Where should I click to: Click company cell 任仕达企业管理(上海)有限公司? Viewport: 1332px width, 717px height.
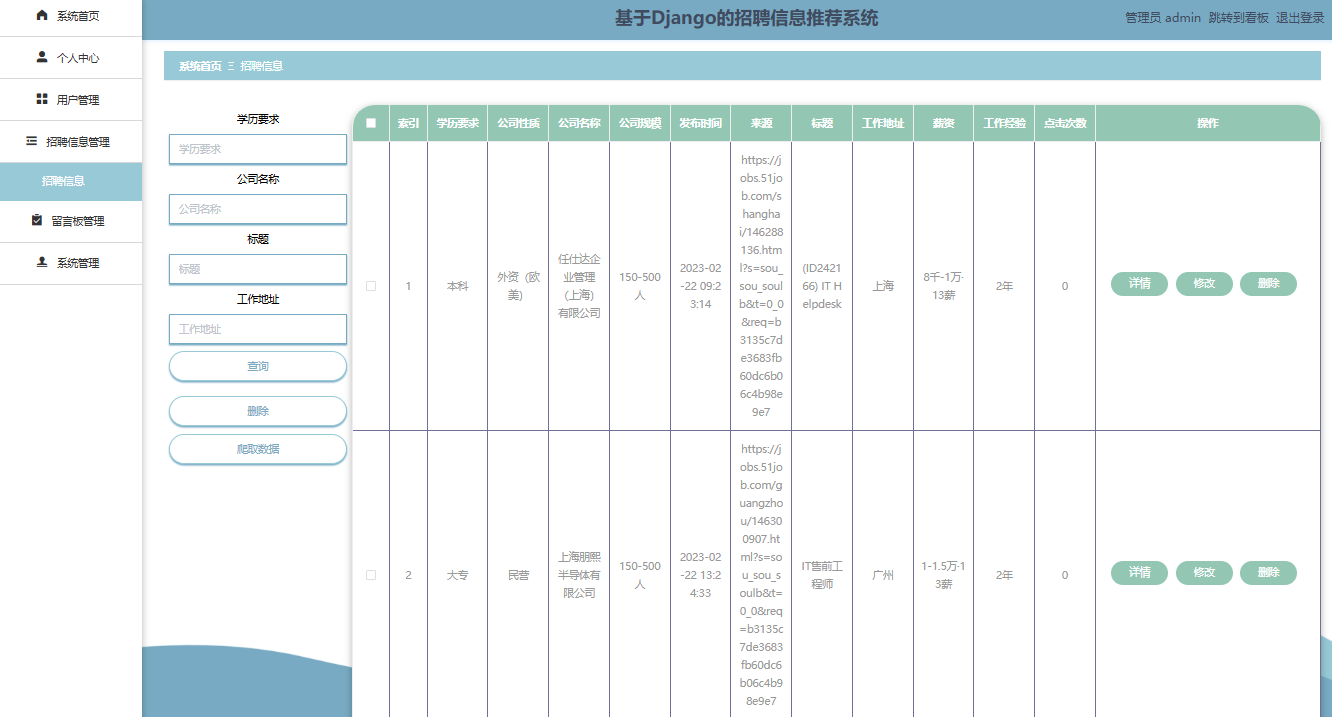pyautogui.click(x=579, y=286)
